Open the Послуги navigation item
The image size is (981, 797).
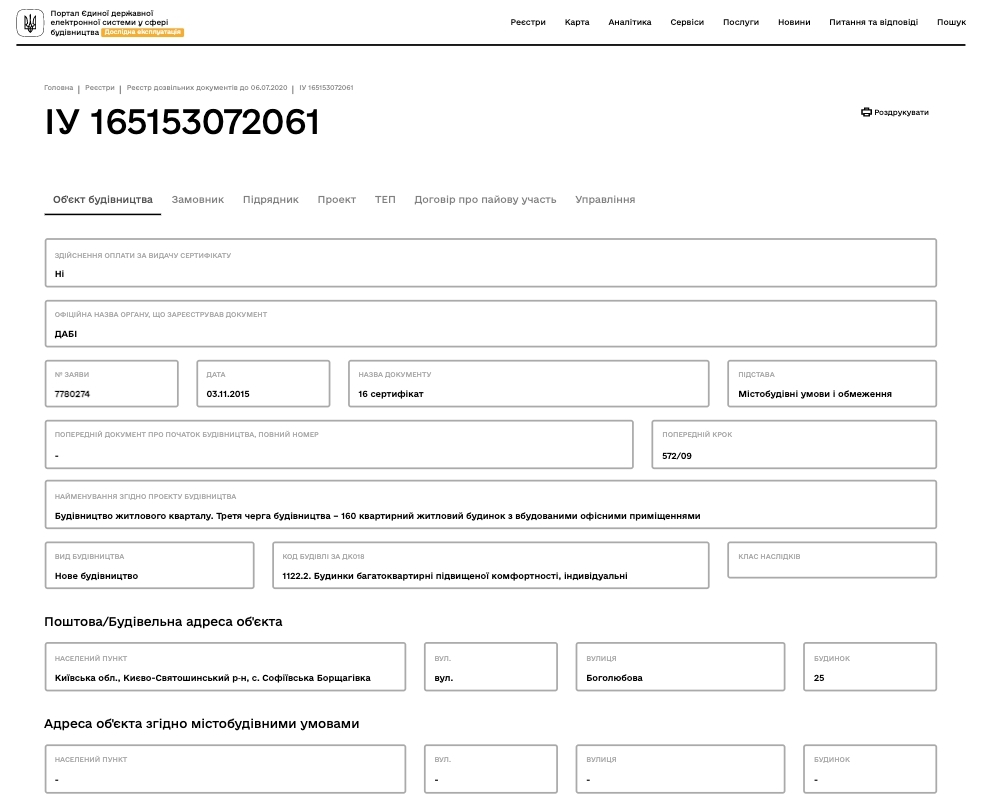(741, 22)
